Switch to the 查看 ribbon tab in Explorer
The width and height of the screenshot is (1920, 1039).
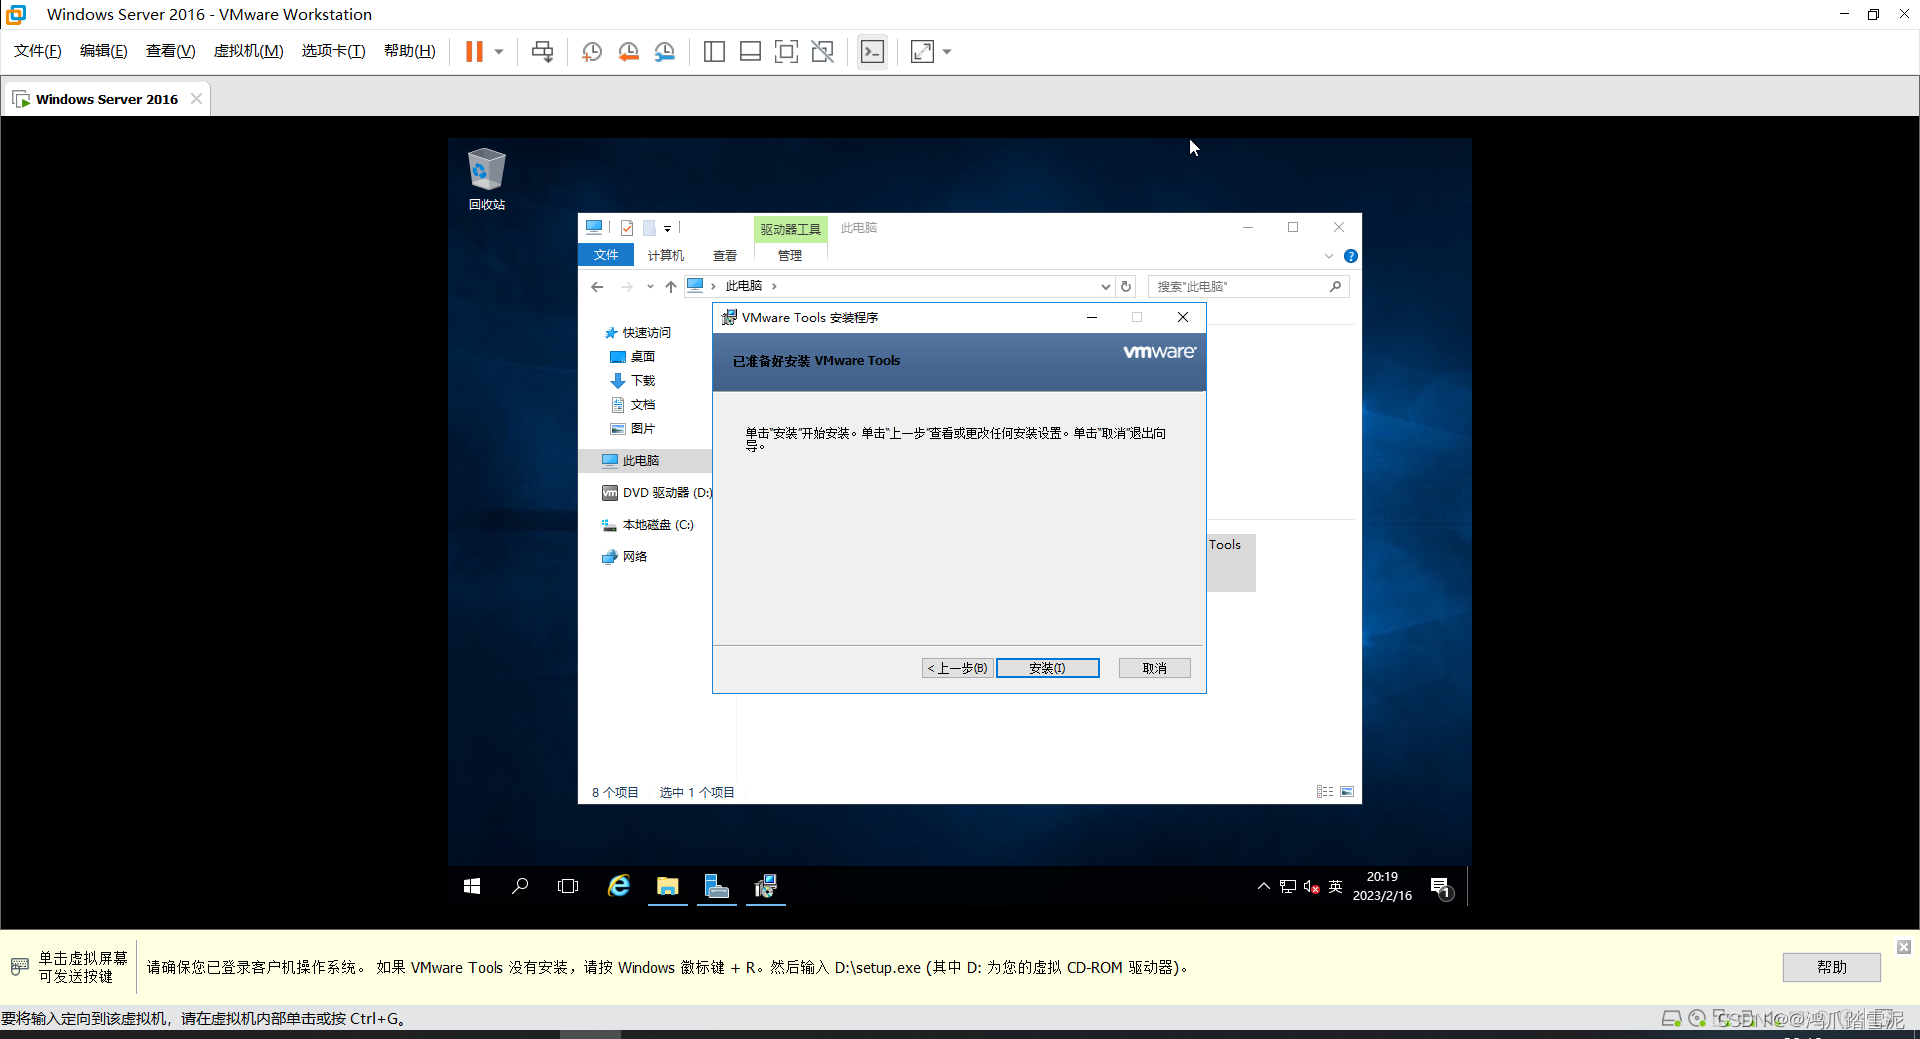pos(725,255)
